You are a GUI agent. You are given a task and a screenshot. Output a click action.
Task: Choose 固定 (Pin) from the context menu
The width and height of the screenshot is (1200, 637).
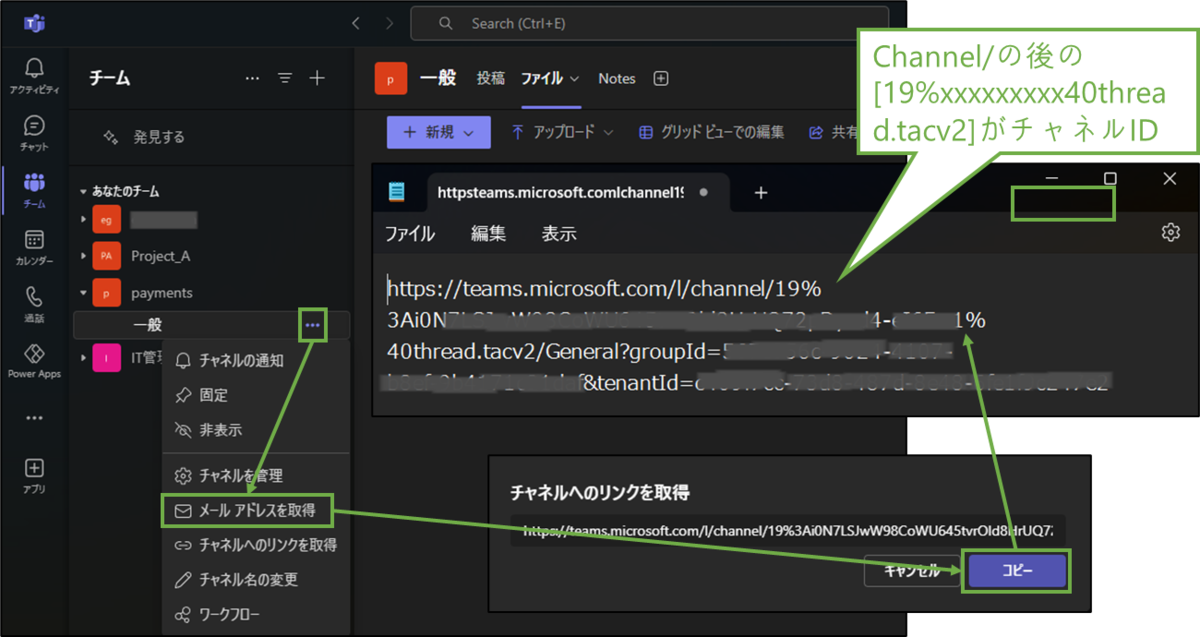(x=255, y=395)
